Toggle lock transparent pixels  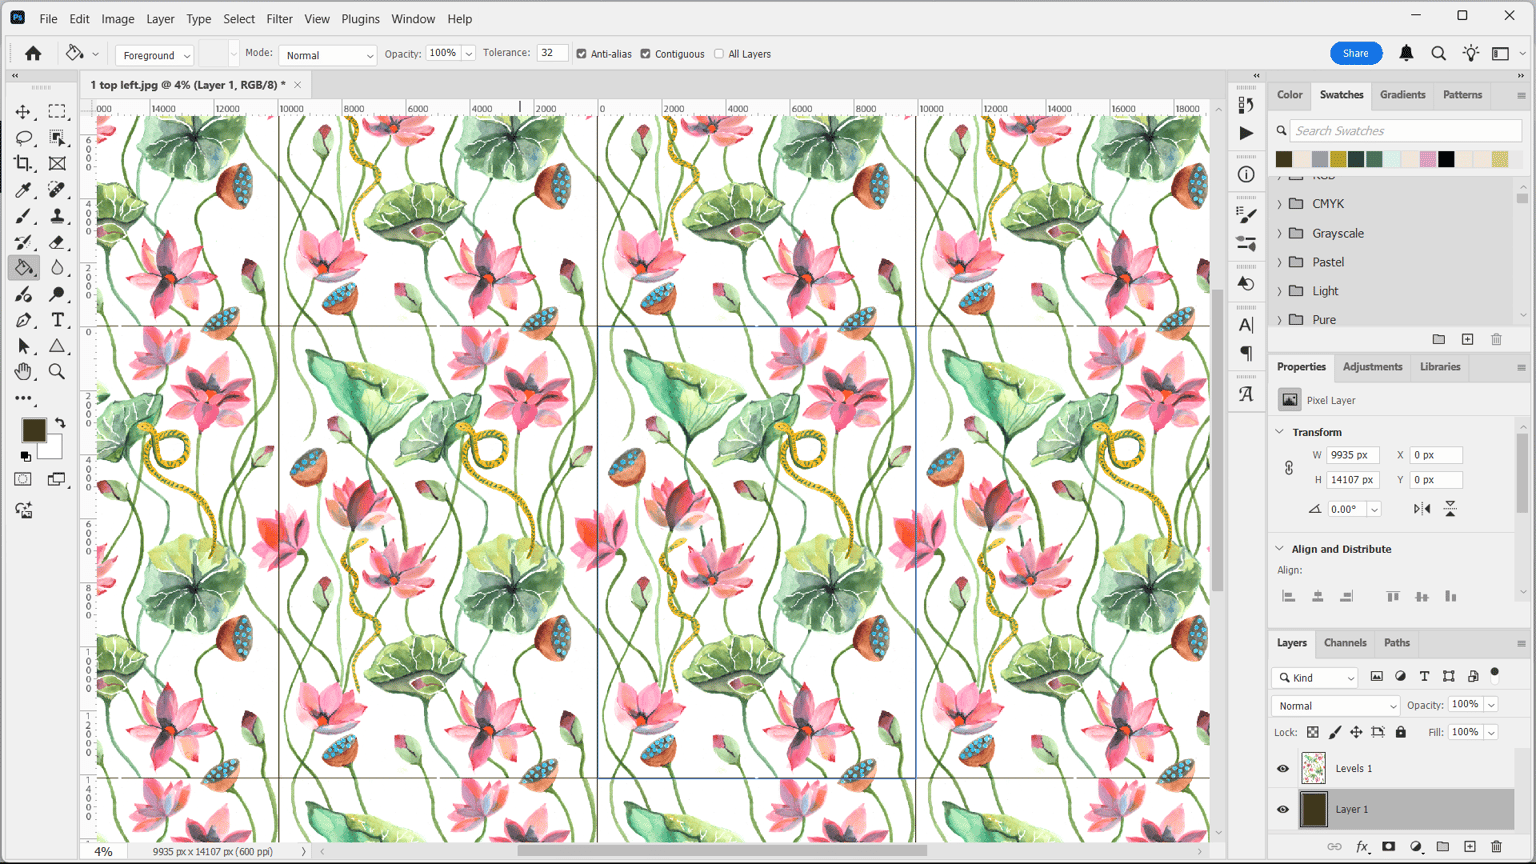[1313, 732]
